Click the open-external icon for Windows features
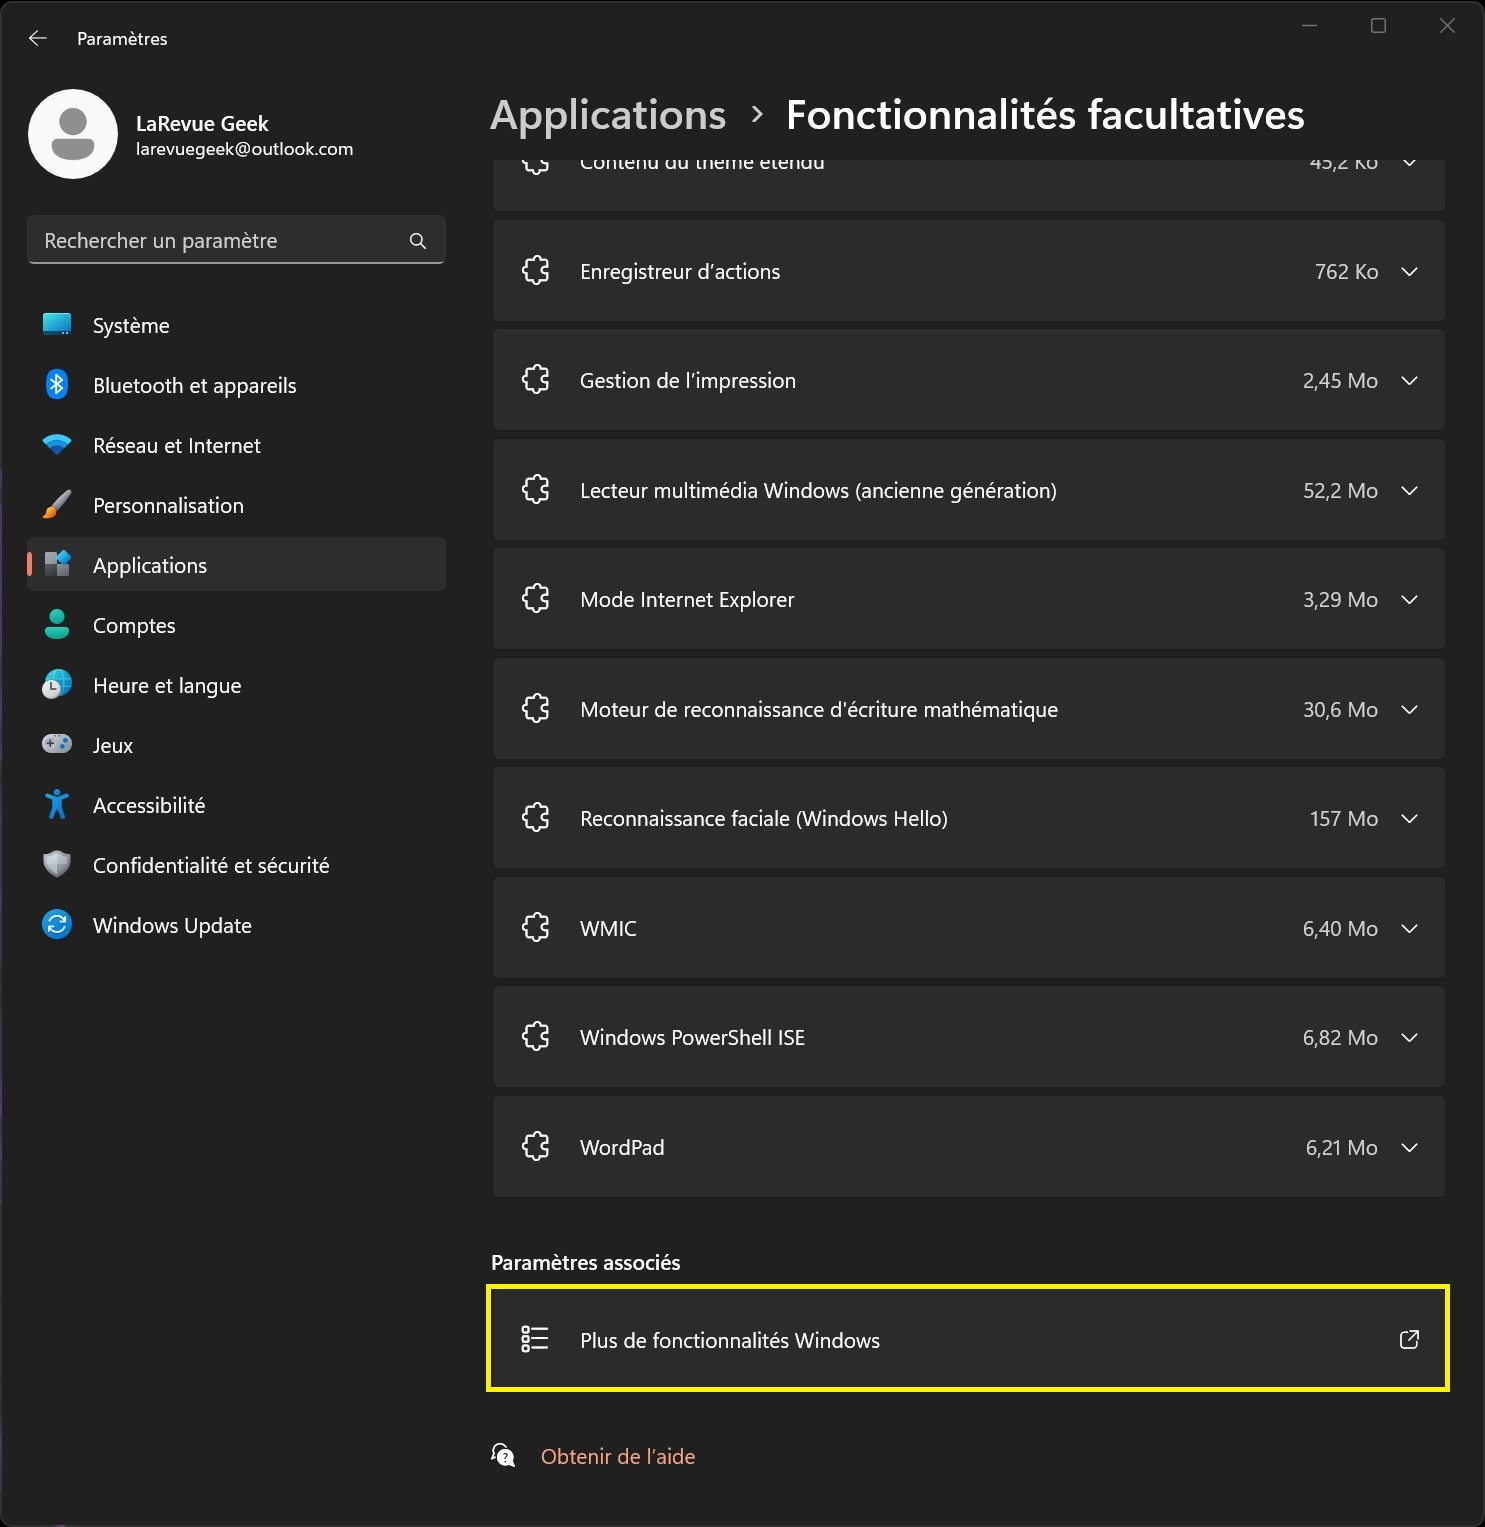The width and height of the screenshot is (1485, 1527). tap(1409, 1340)
